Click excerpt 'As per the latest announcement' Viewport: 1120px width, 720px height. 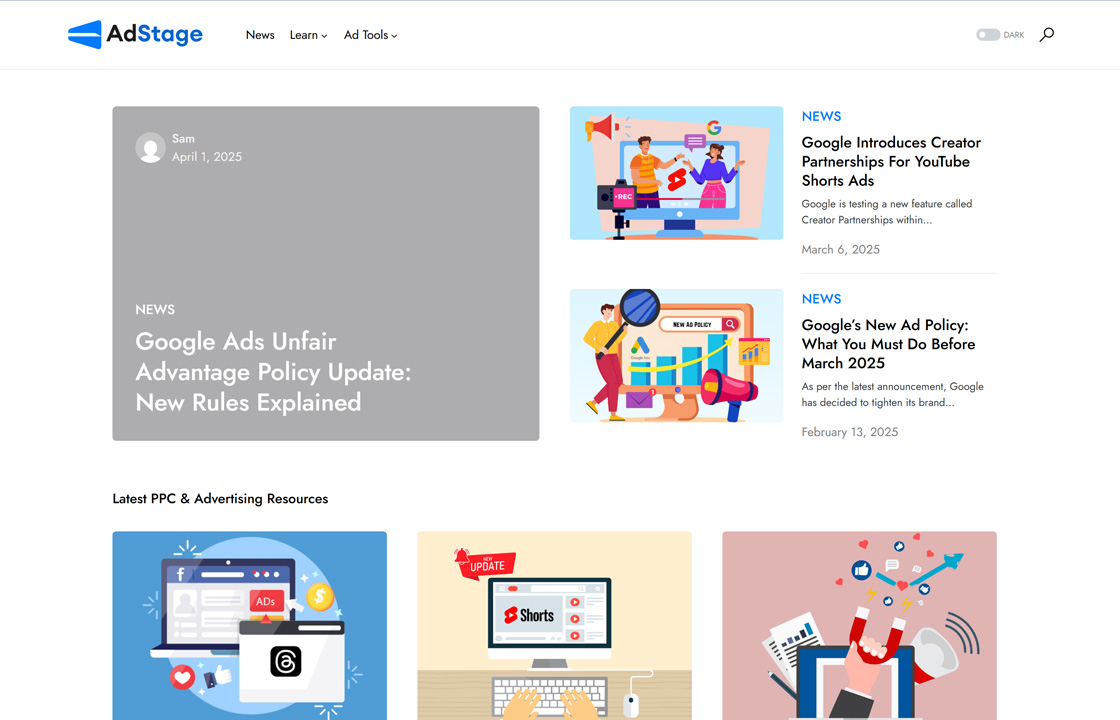(892, 394)
